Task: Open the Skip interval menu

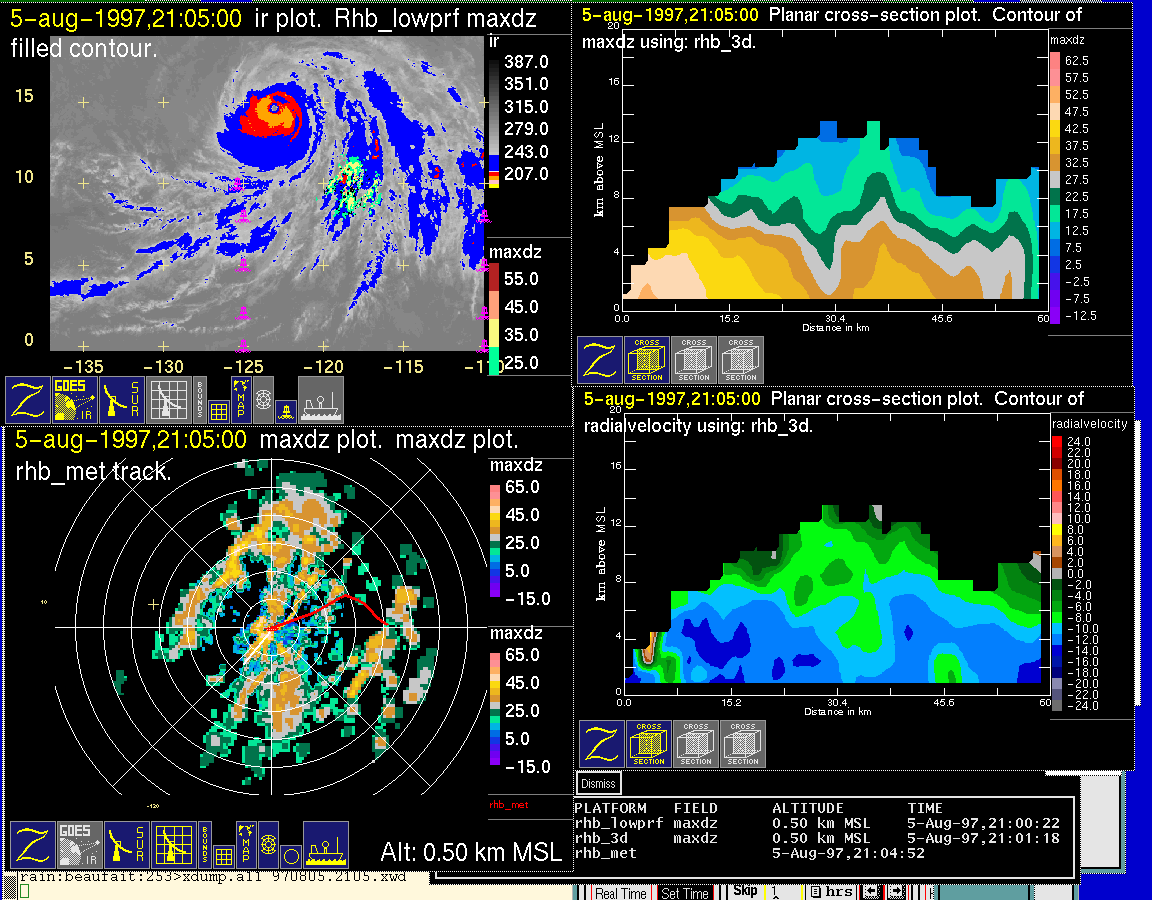Action: (745, 892)
